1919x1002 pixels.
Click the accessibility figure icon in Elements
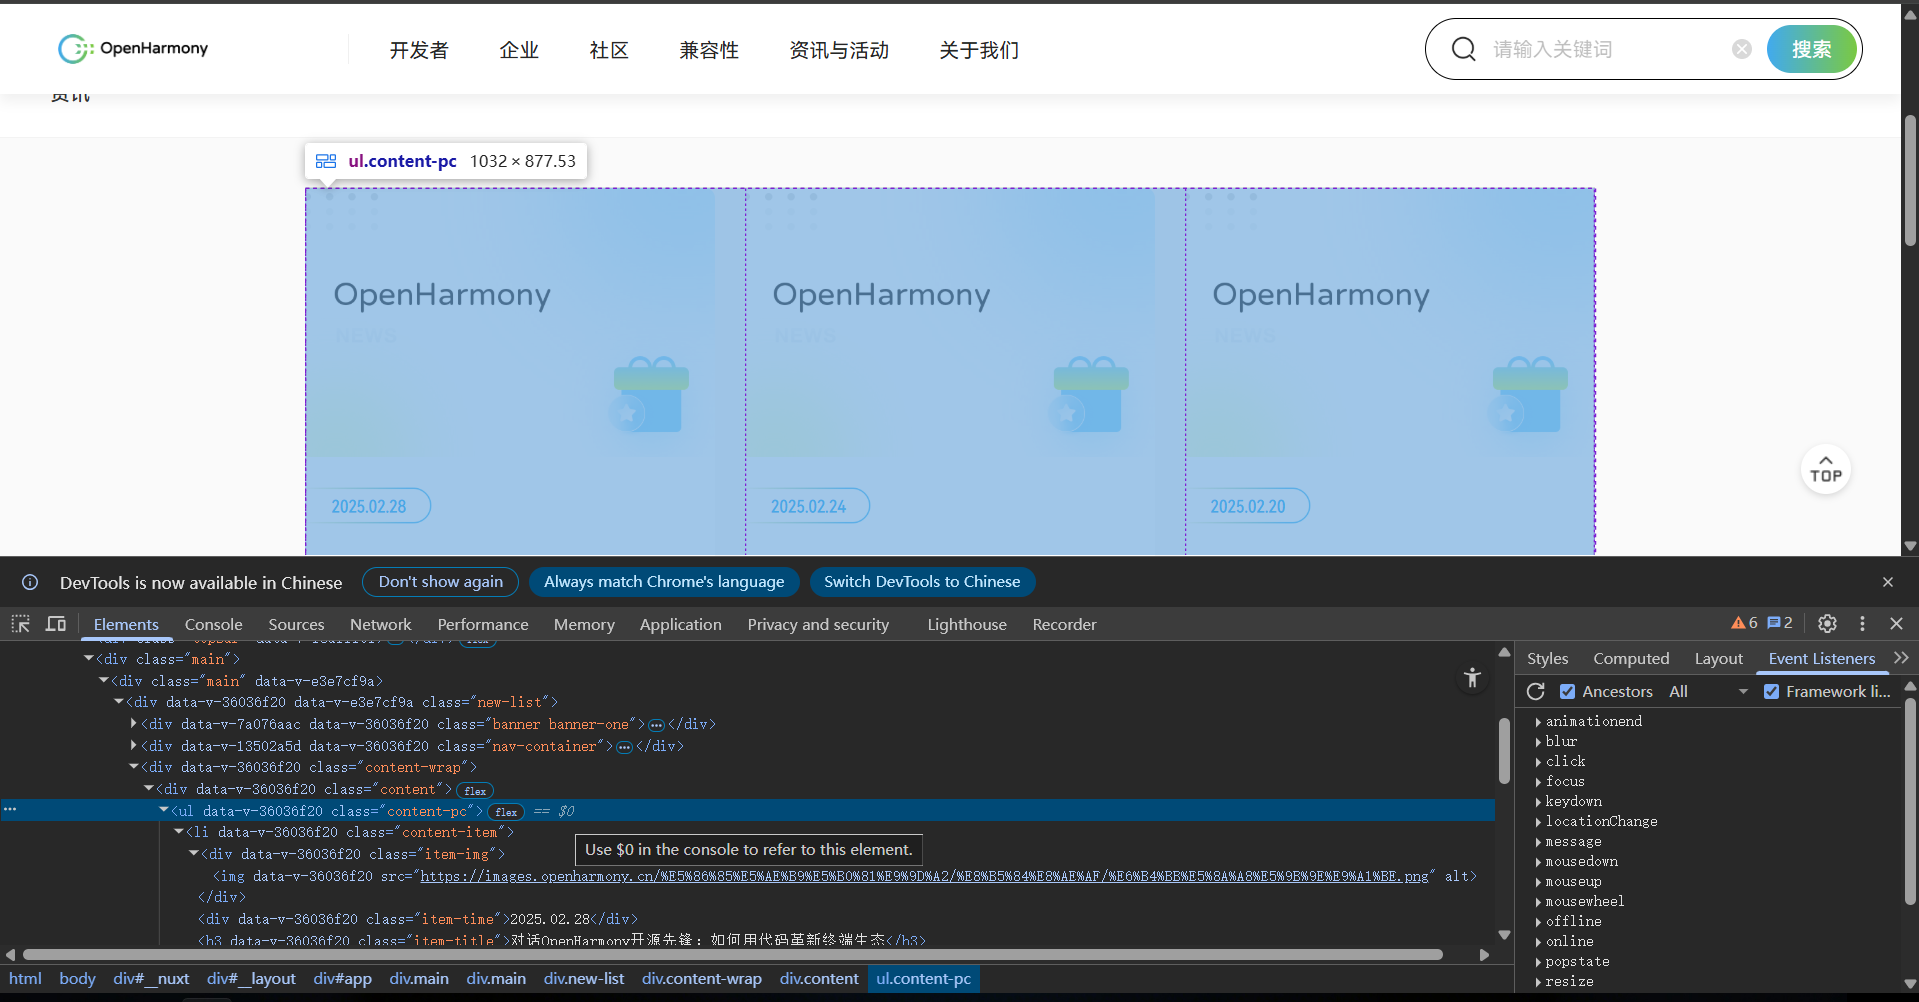point(1472,678)
